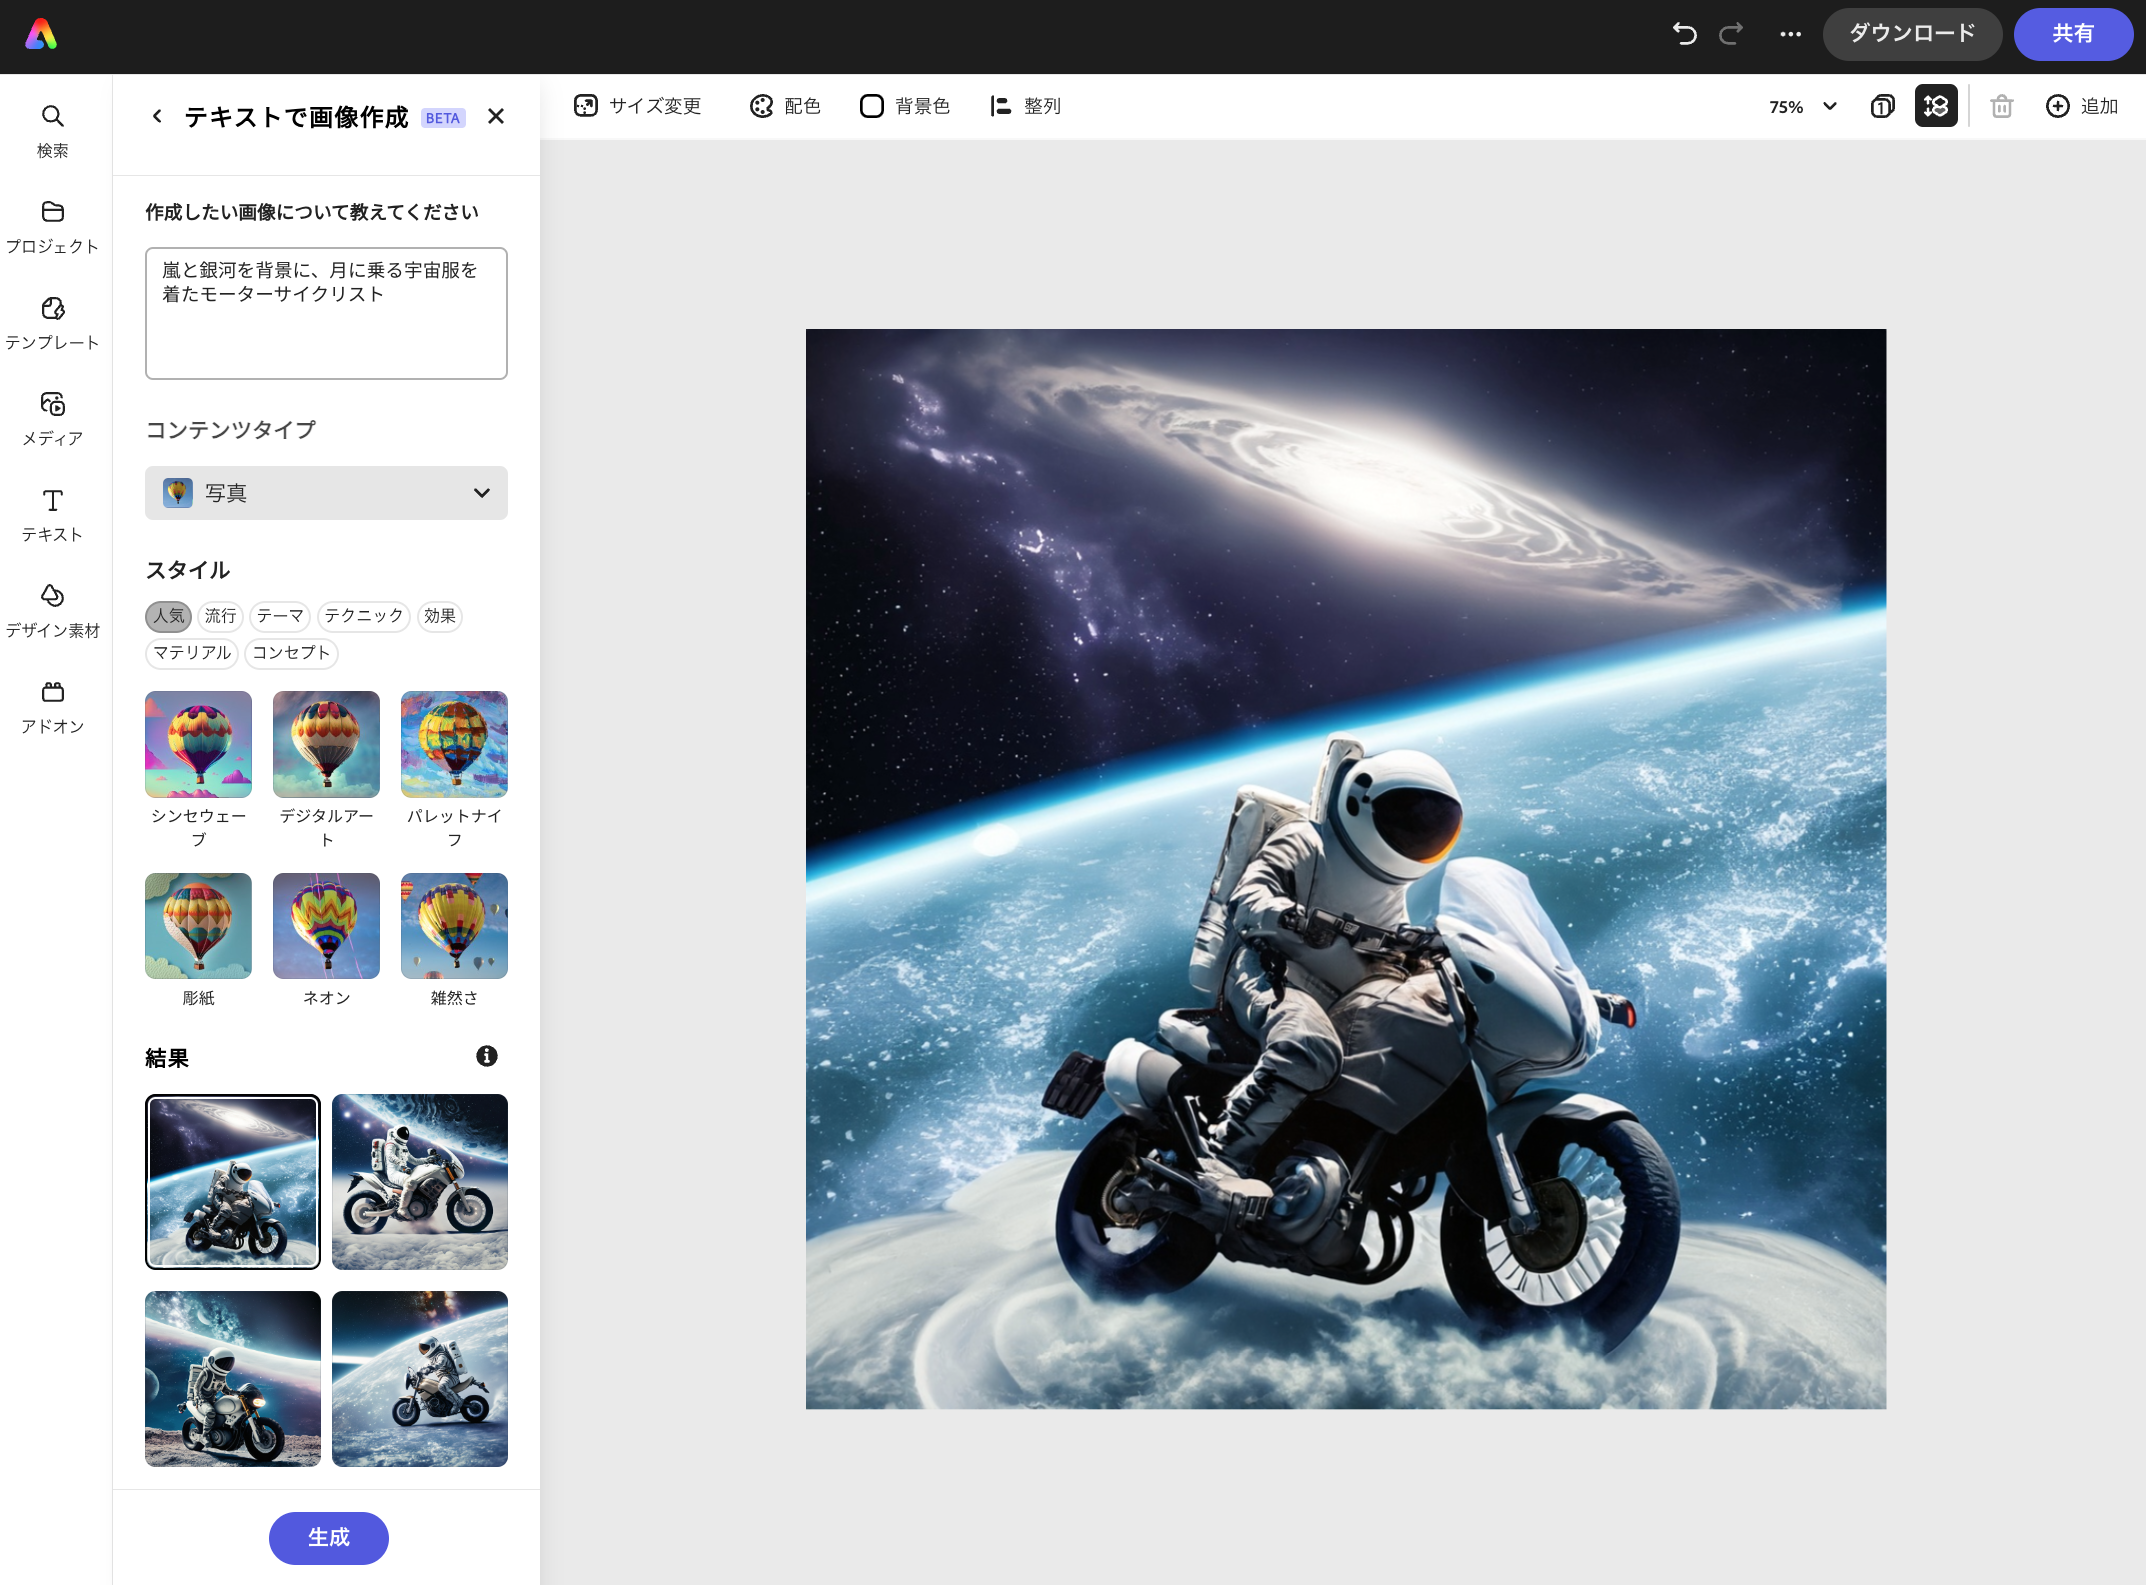The height and width of the screenshot is (1585, 2146).
Task: Switch to the 人気 style category
Action: tap(168, 616)
